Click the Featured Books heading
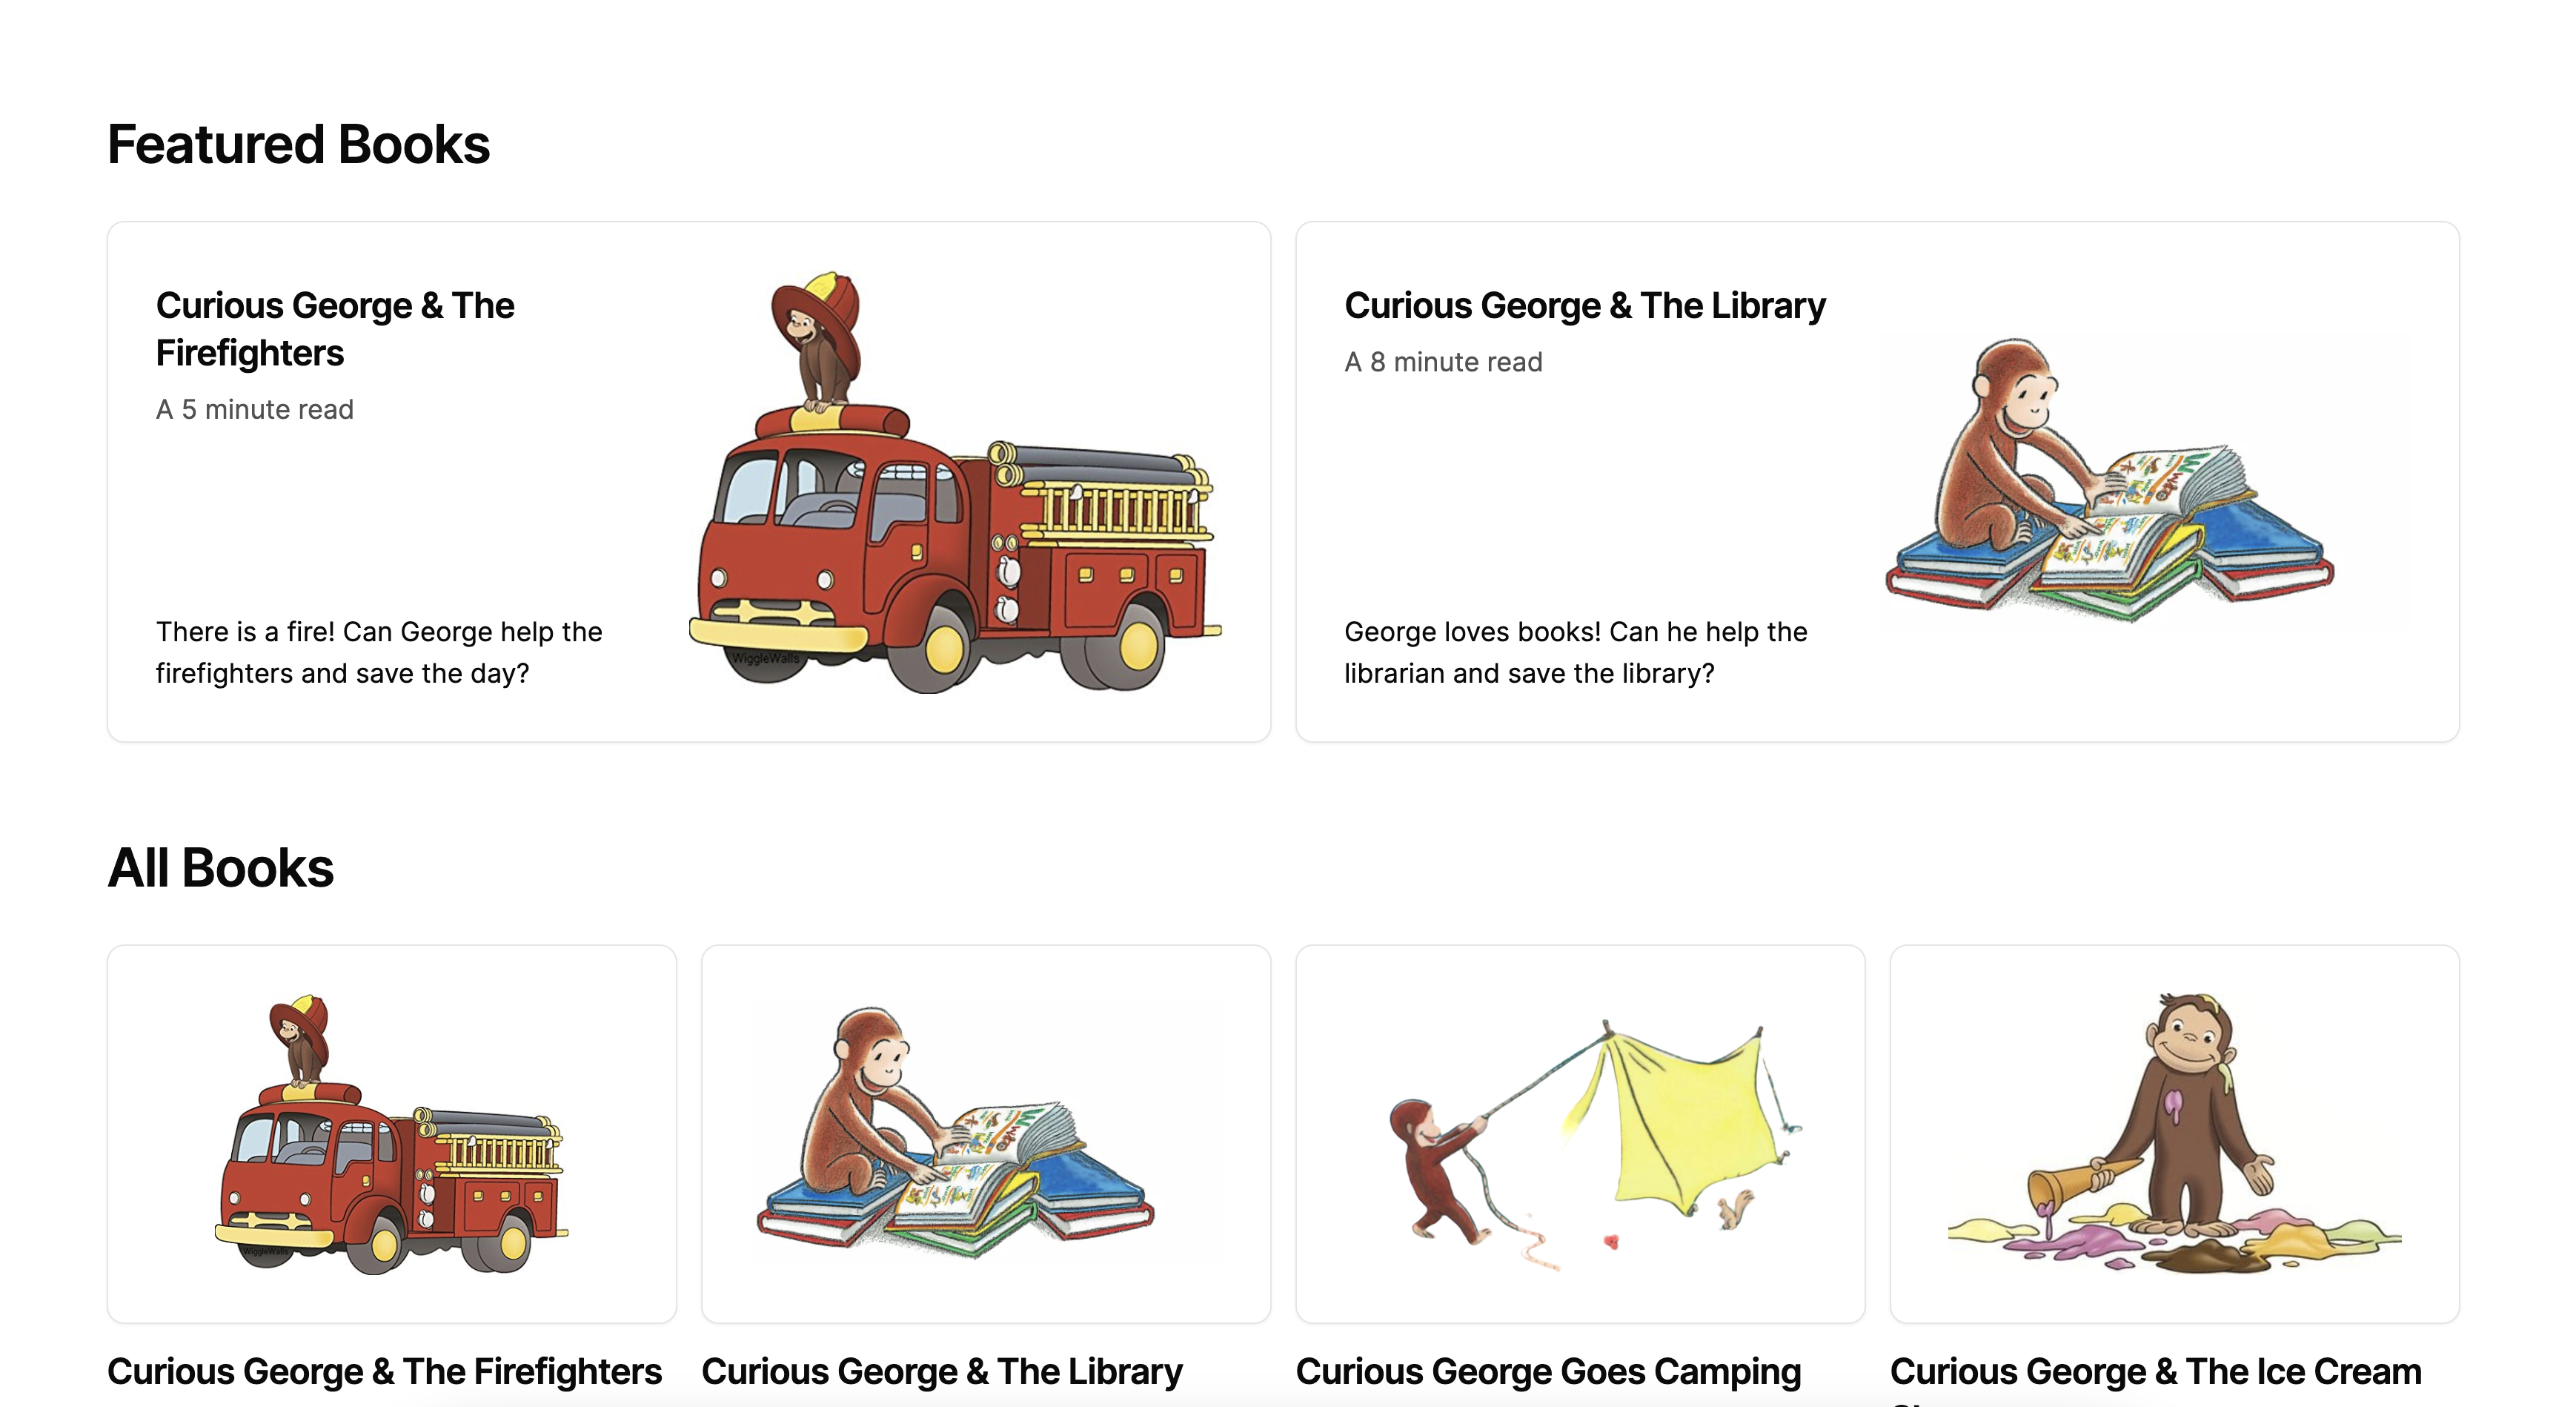2576x1407 pixels. [299, 144]
